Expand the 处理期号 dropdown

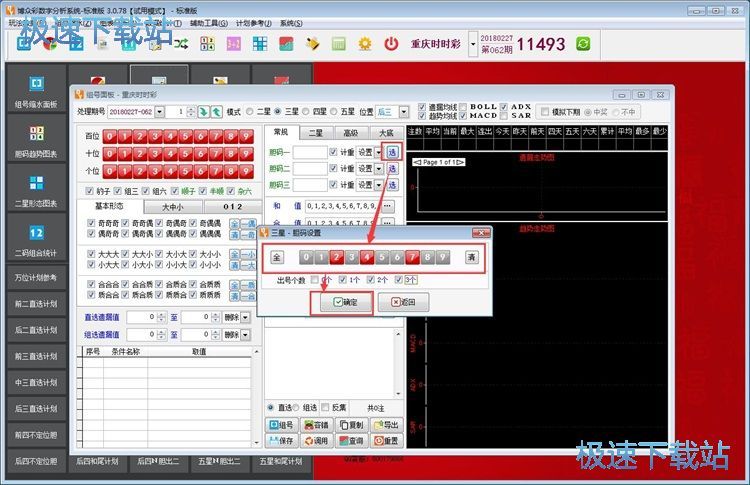159,112
